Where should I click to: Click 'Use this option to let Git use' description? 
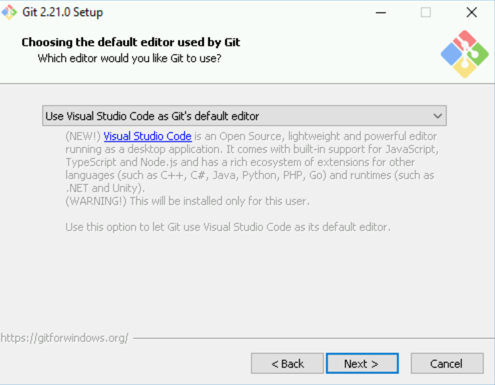click(x=228, y=227)
